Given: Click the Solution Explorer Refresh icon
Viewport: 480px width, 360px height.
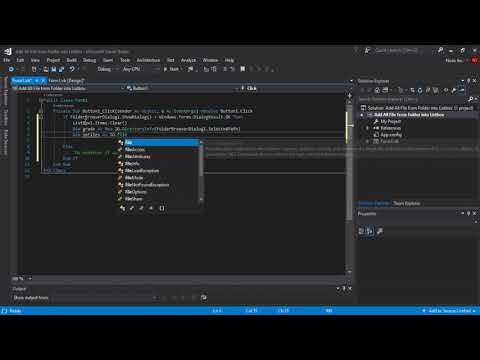Looking at the screenshot, I should (x=420, y=90).
